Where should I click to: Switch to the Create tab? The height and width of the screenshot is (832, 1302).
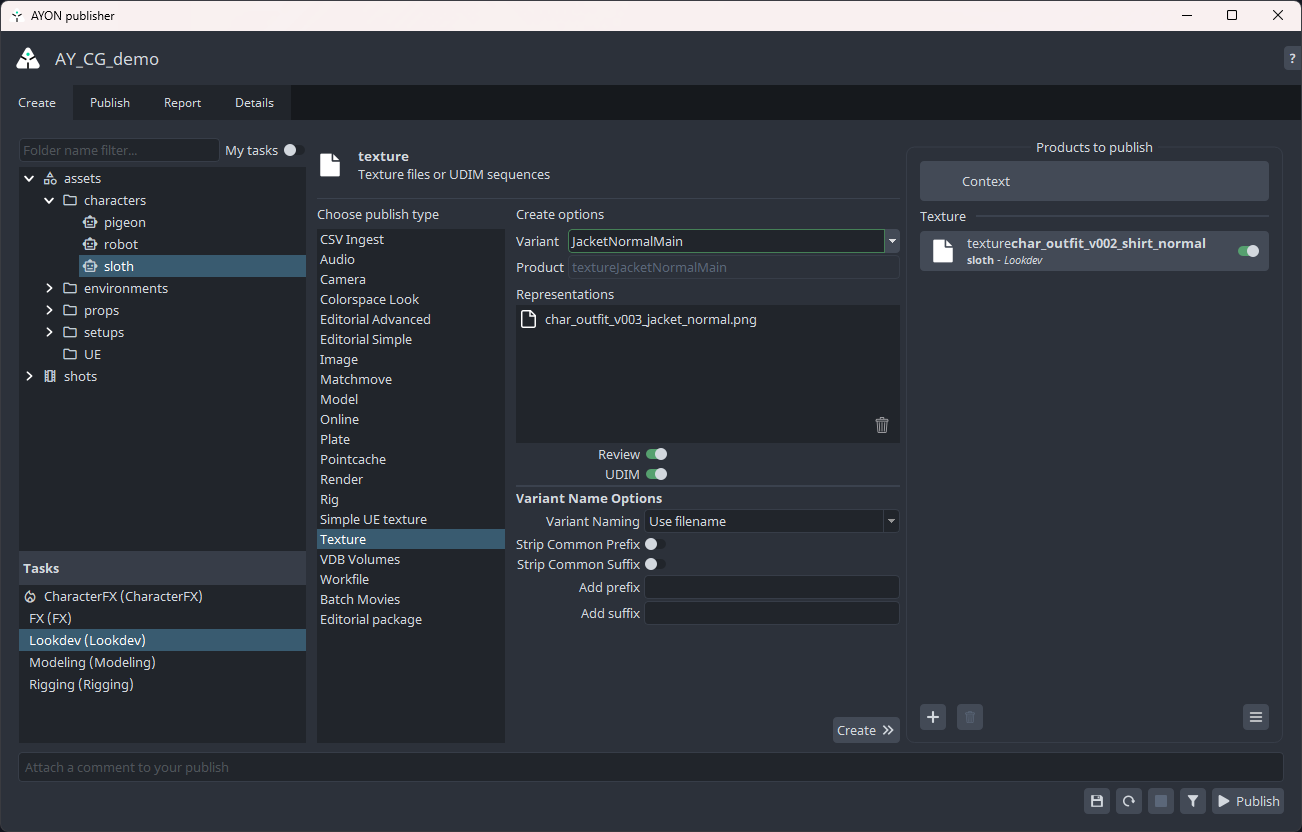tap(37, 103)
